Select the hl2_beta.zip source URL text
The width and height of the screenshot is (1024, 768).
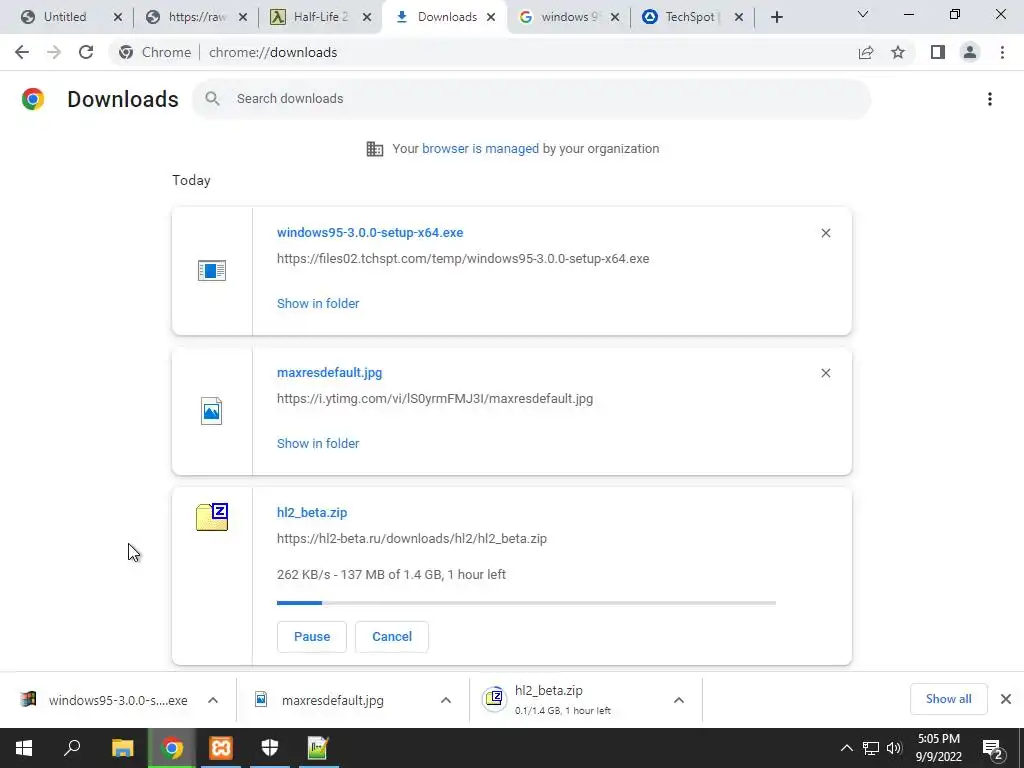pos(411,539)
